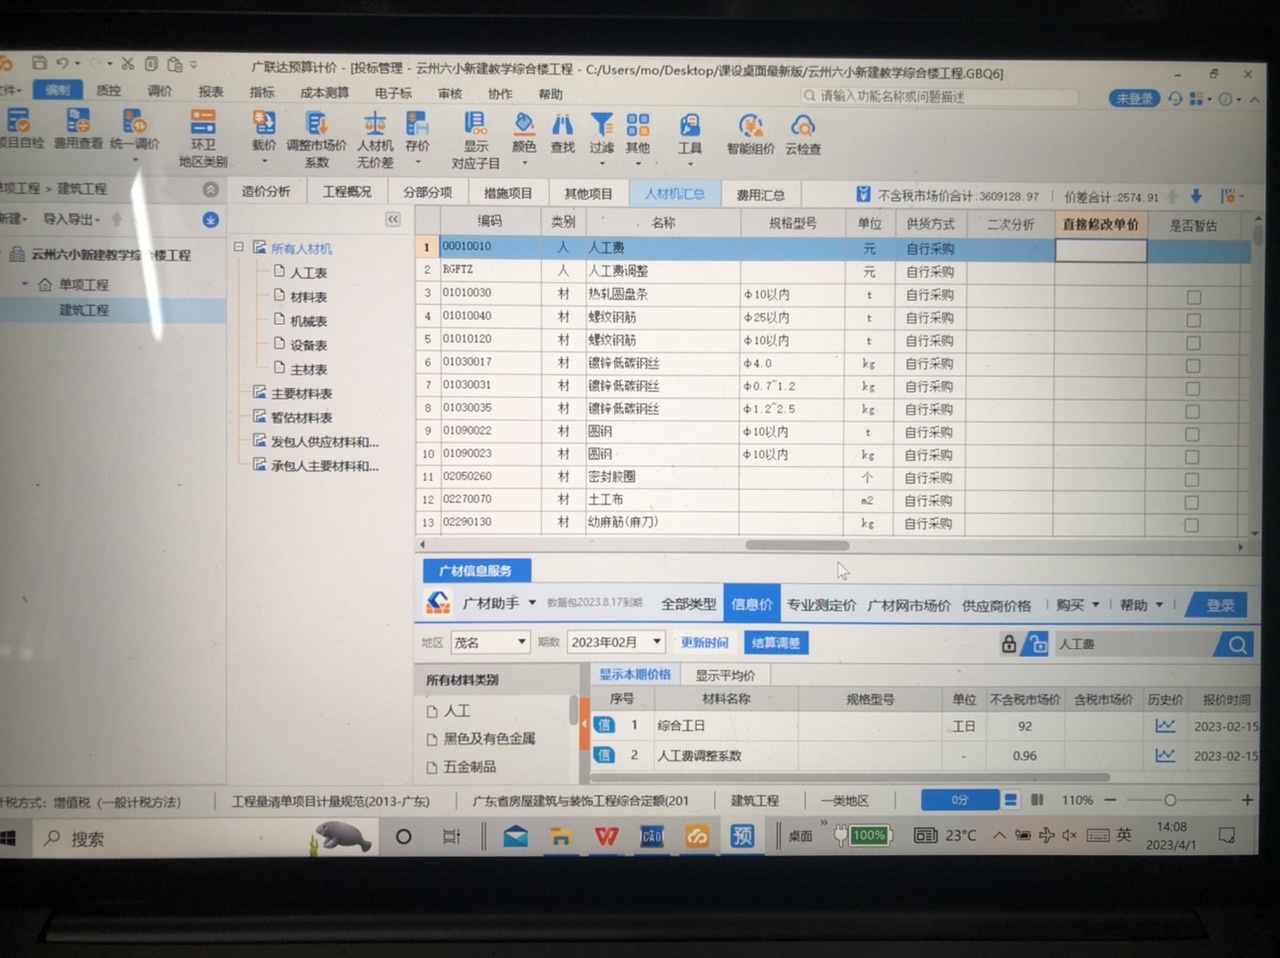Open history price chart for 人工费调整系数
Viewport: 1280px width, 958px height.
pos(1165,756)
